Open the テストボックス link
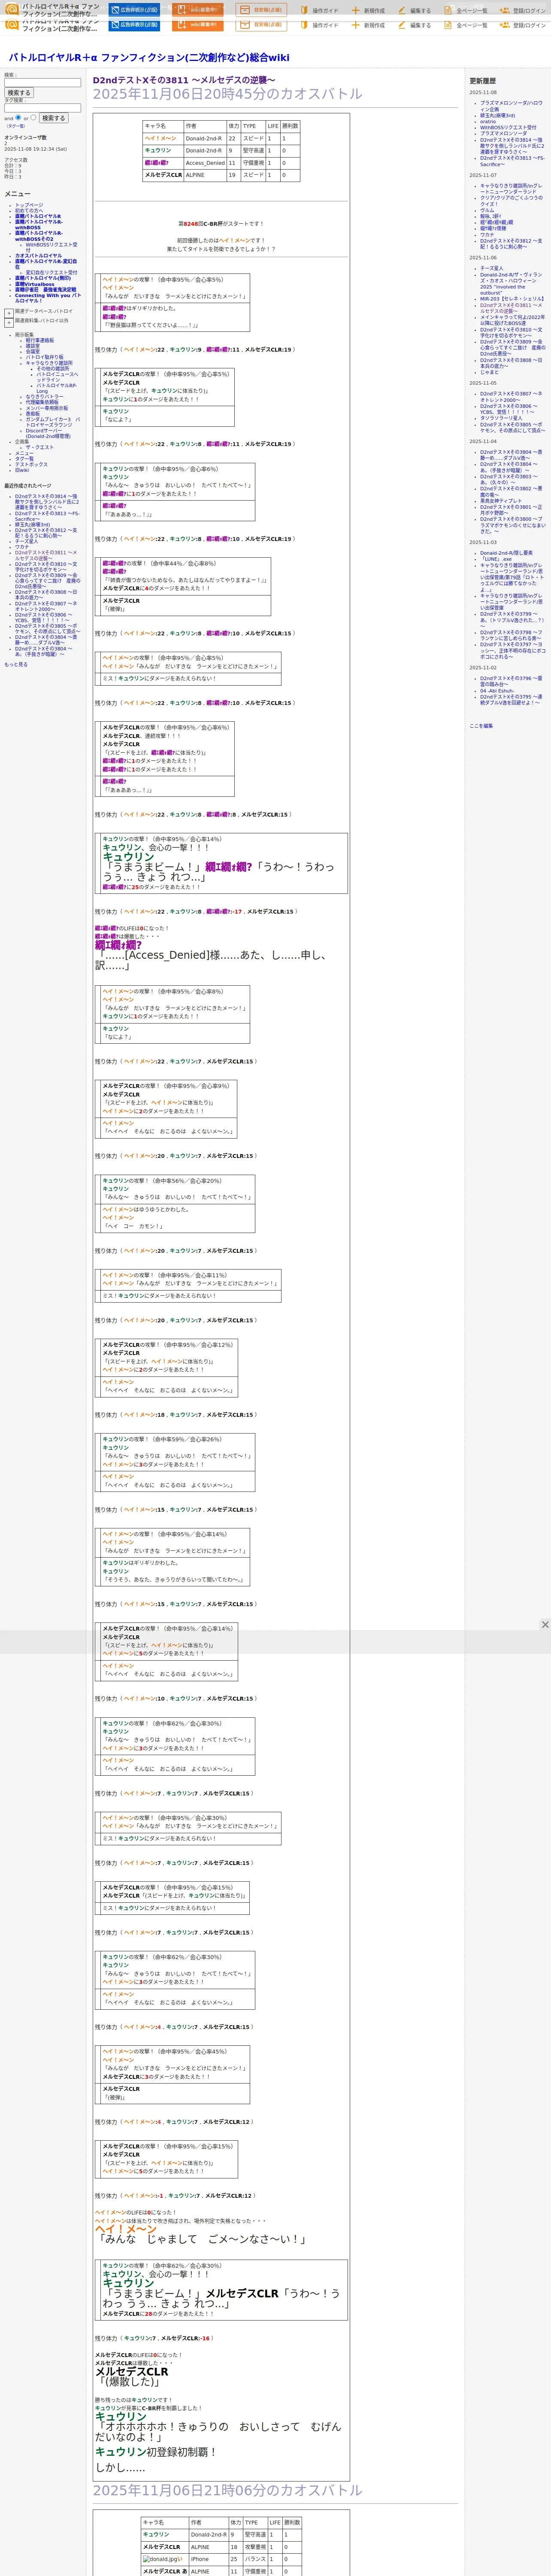Screen dimensions: 551x2576 coord(31,464)
